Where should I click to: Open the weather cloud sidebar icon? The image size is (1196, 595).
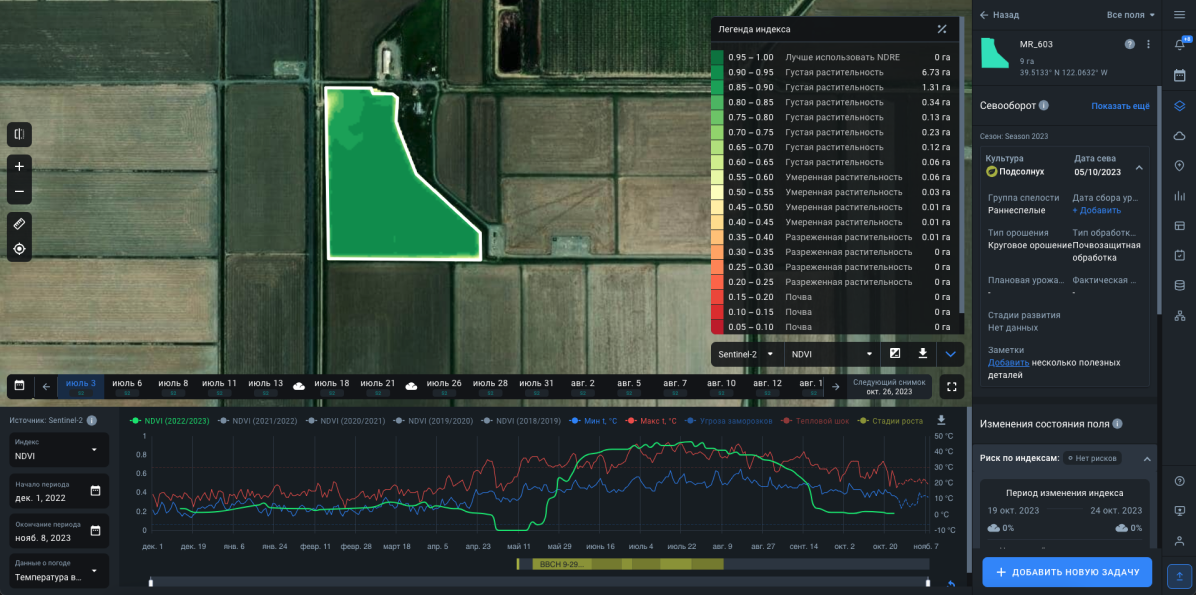(1179, 136)
